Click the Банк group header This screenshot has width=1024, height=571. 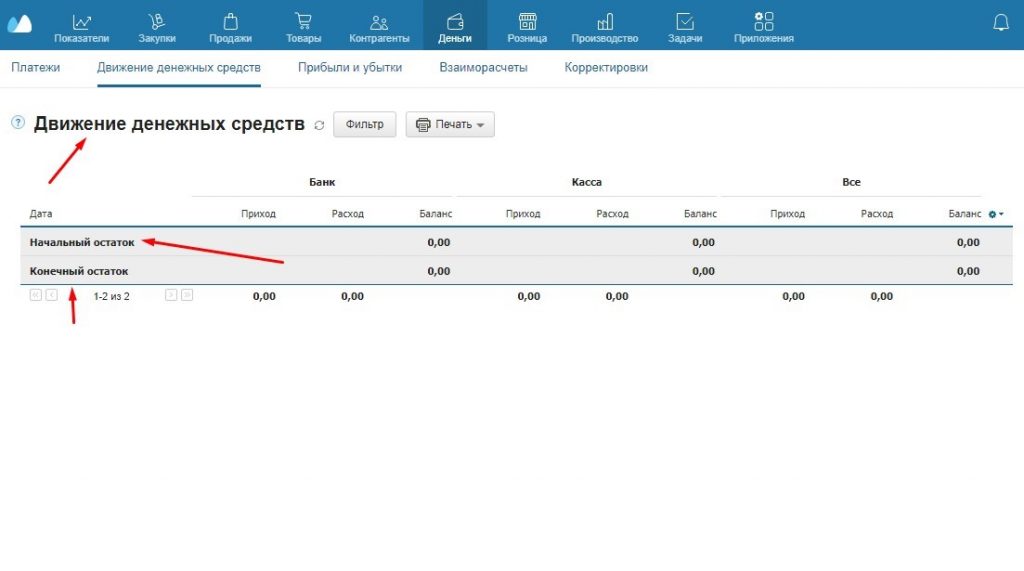[x=322, y=182]
